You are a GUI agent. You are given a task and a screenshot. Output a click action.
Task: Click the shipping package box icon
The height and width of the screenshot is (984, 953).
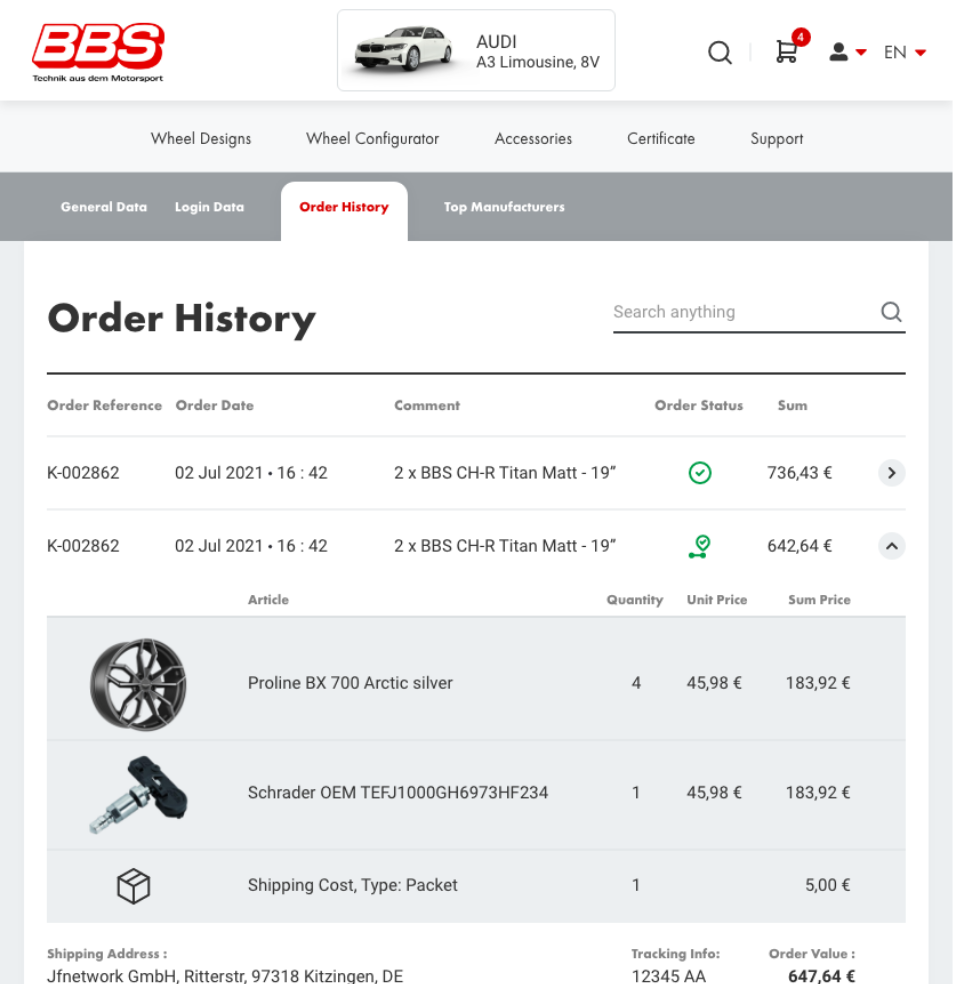134,885
